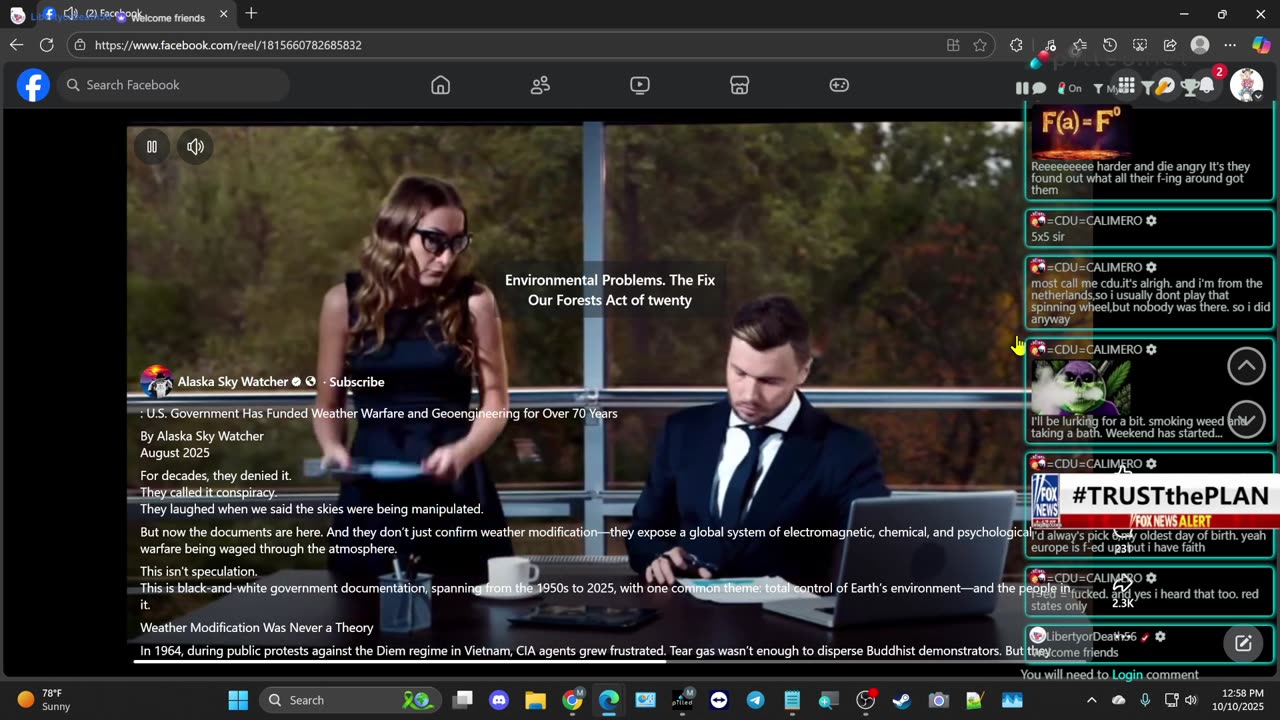Close the Welcome friends tab
This screenshot has width=1280, height=720.
point(223,14)
